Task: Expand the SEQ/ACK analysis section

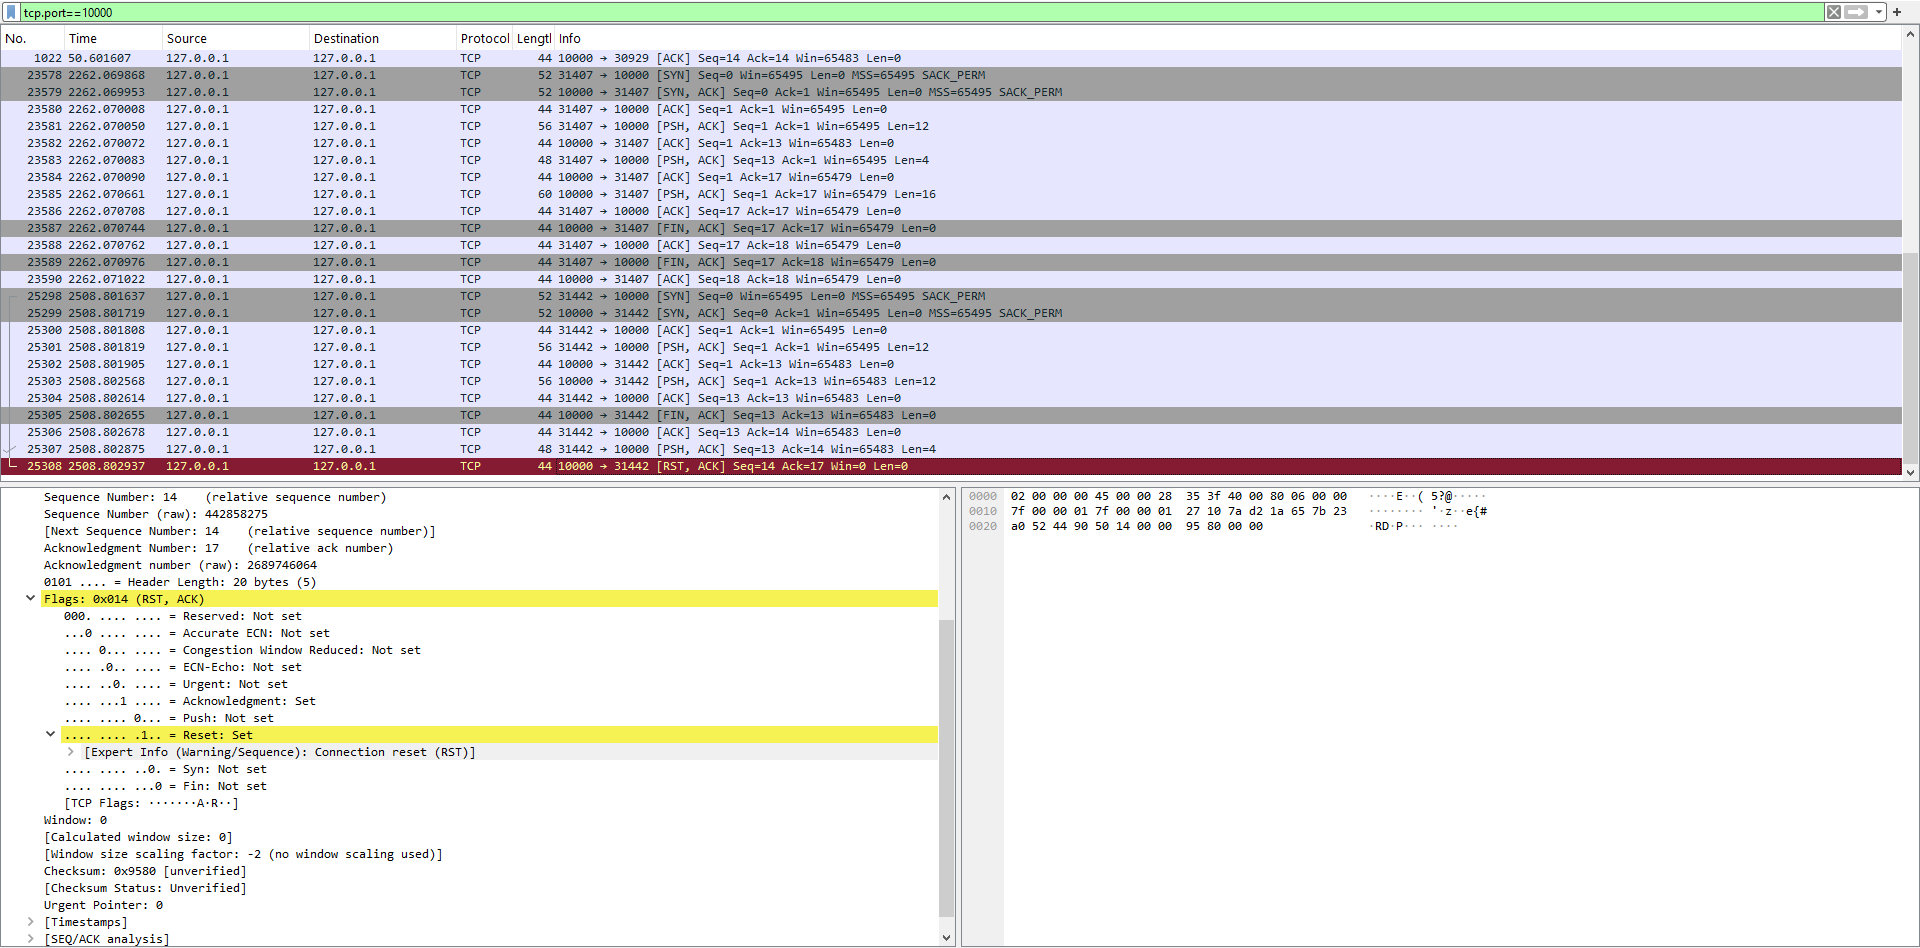Action: pos(31,939)
